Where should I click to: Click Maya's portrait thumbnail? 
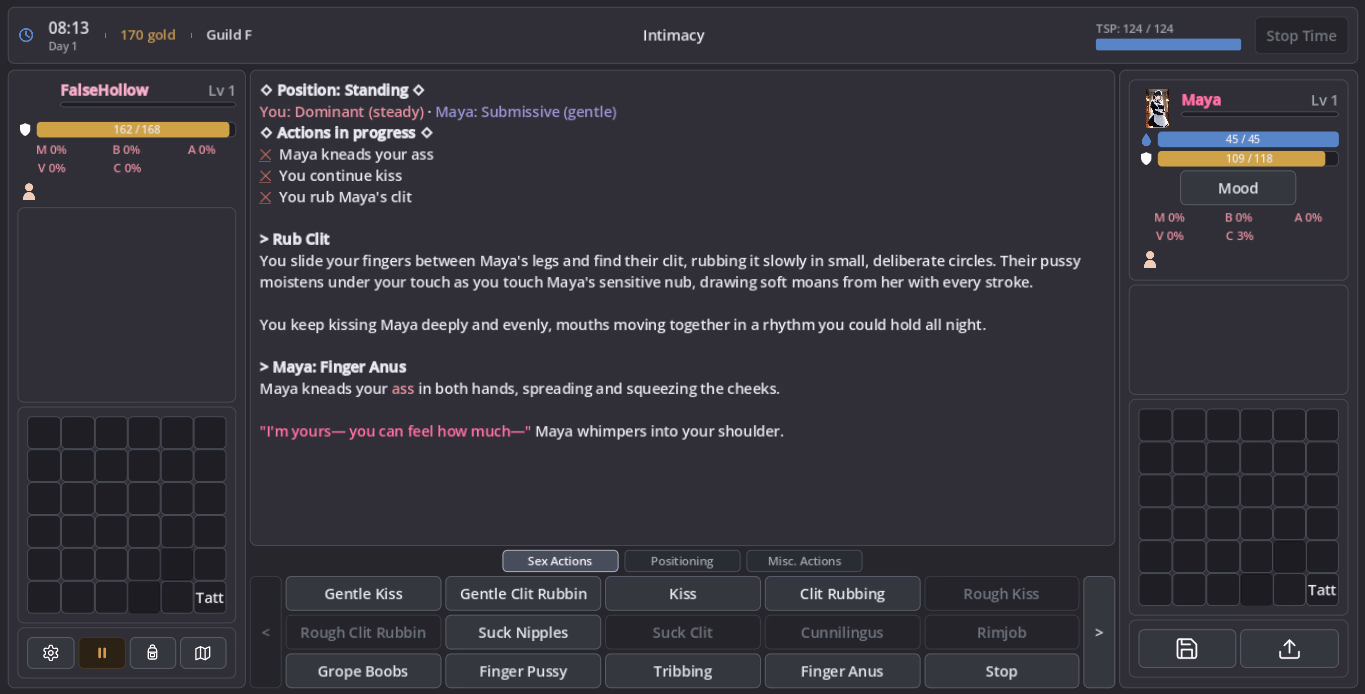1157,108
